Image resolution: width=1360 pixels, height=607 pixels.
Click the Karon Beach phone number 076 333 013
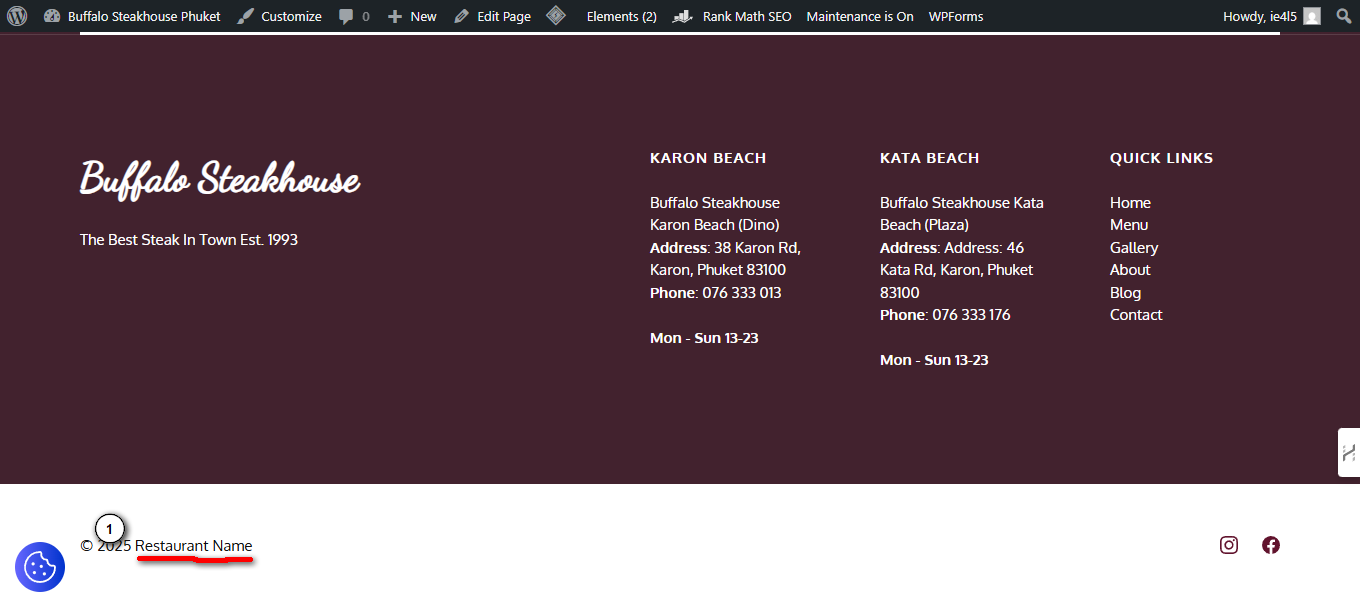[x=742, y=293]
